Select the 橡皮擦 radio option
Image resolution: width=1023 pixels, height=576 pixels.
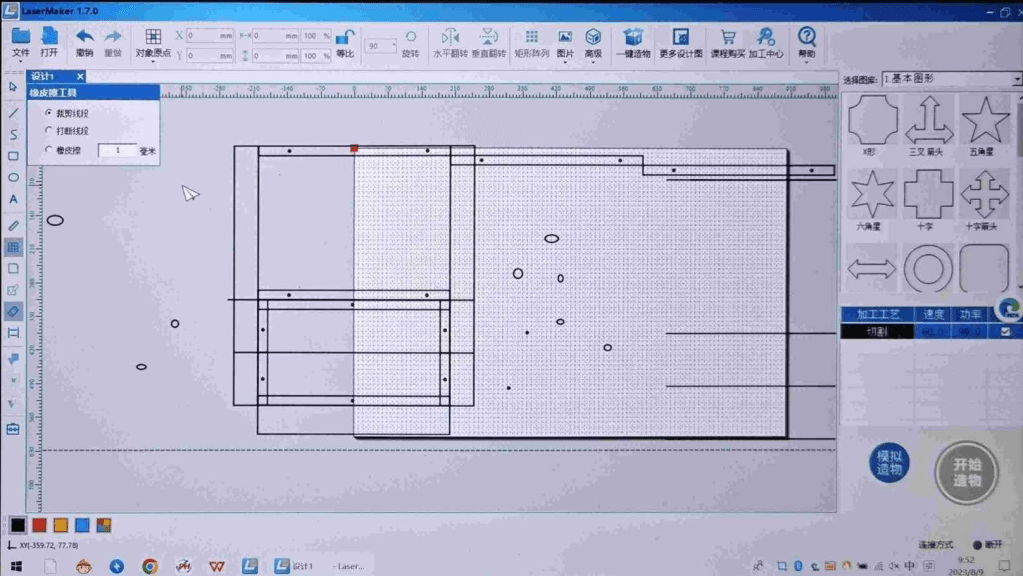(x=49, y=150)
